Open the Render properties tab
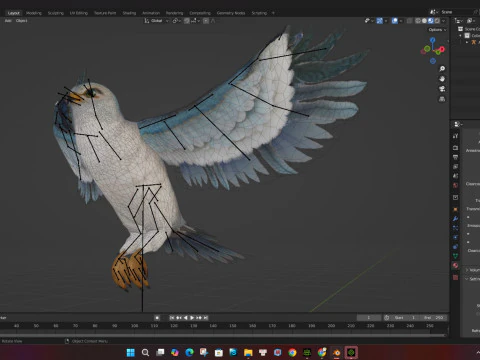 (455, 148)
